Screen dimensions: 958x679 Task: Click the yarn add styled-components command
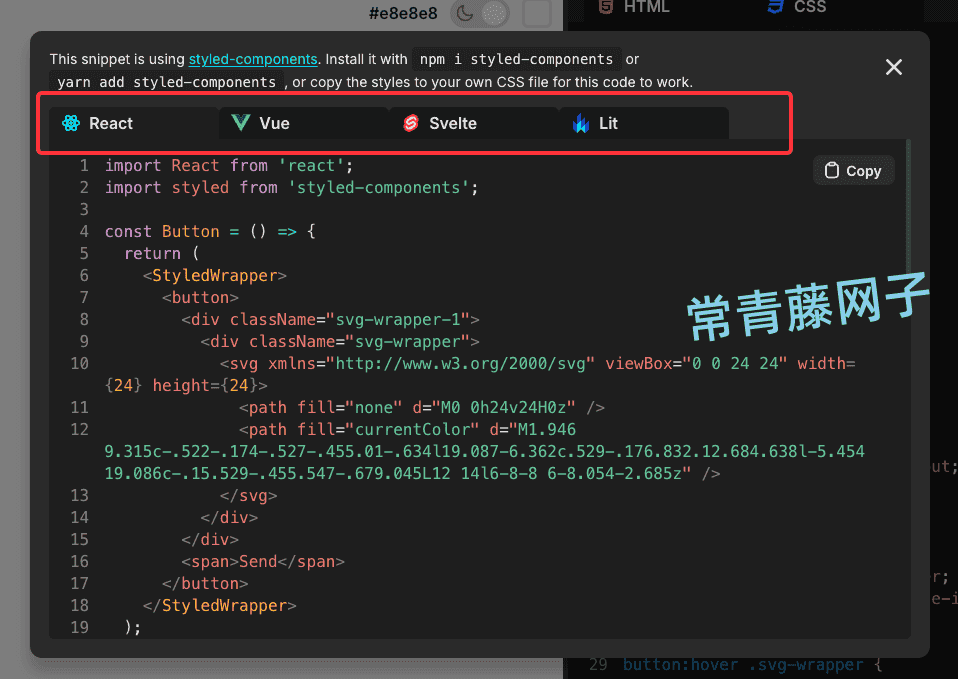[x=166, y=82]
